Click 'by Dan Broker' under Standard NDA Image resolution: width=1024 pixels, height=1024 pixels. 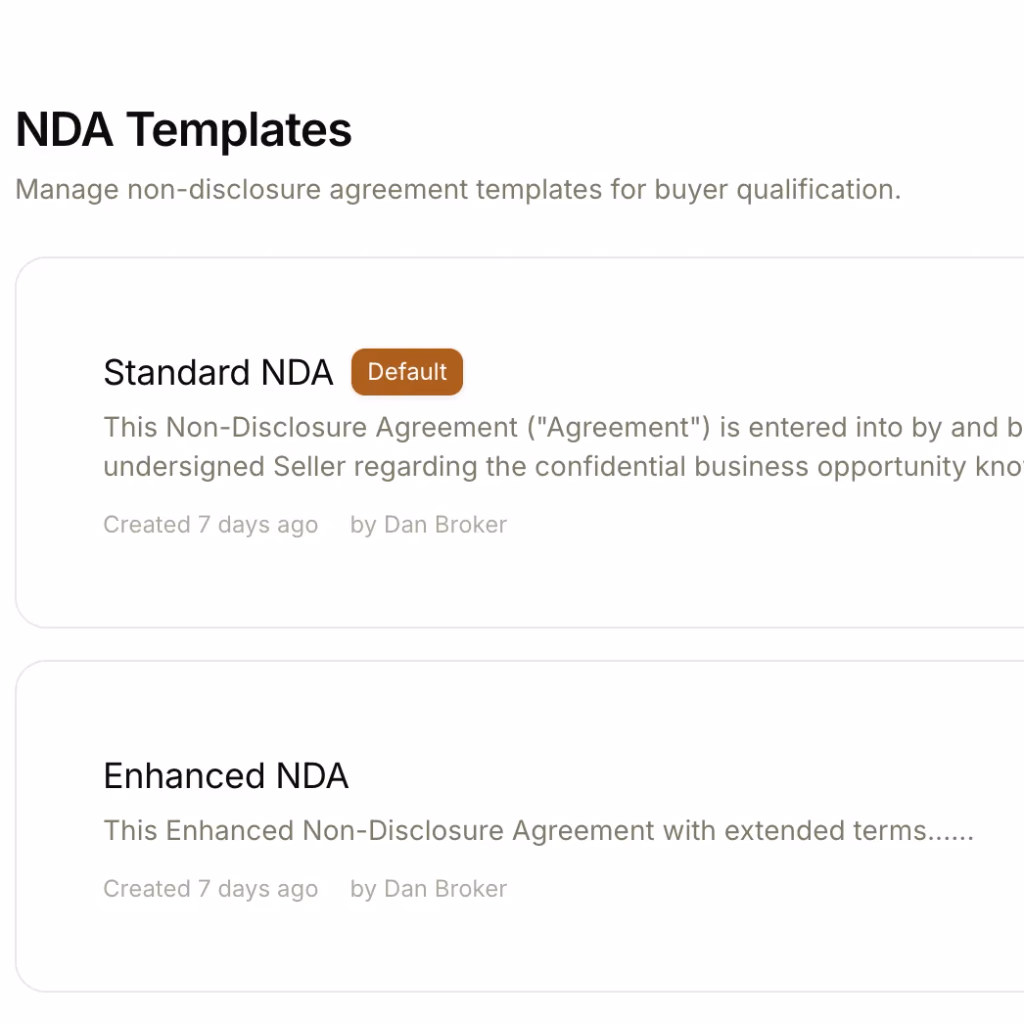point(428,524)
